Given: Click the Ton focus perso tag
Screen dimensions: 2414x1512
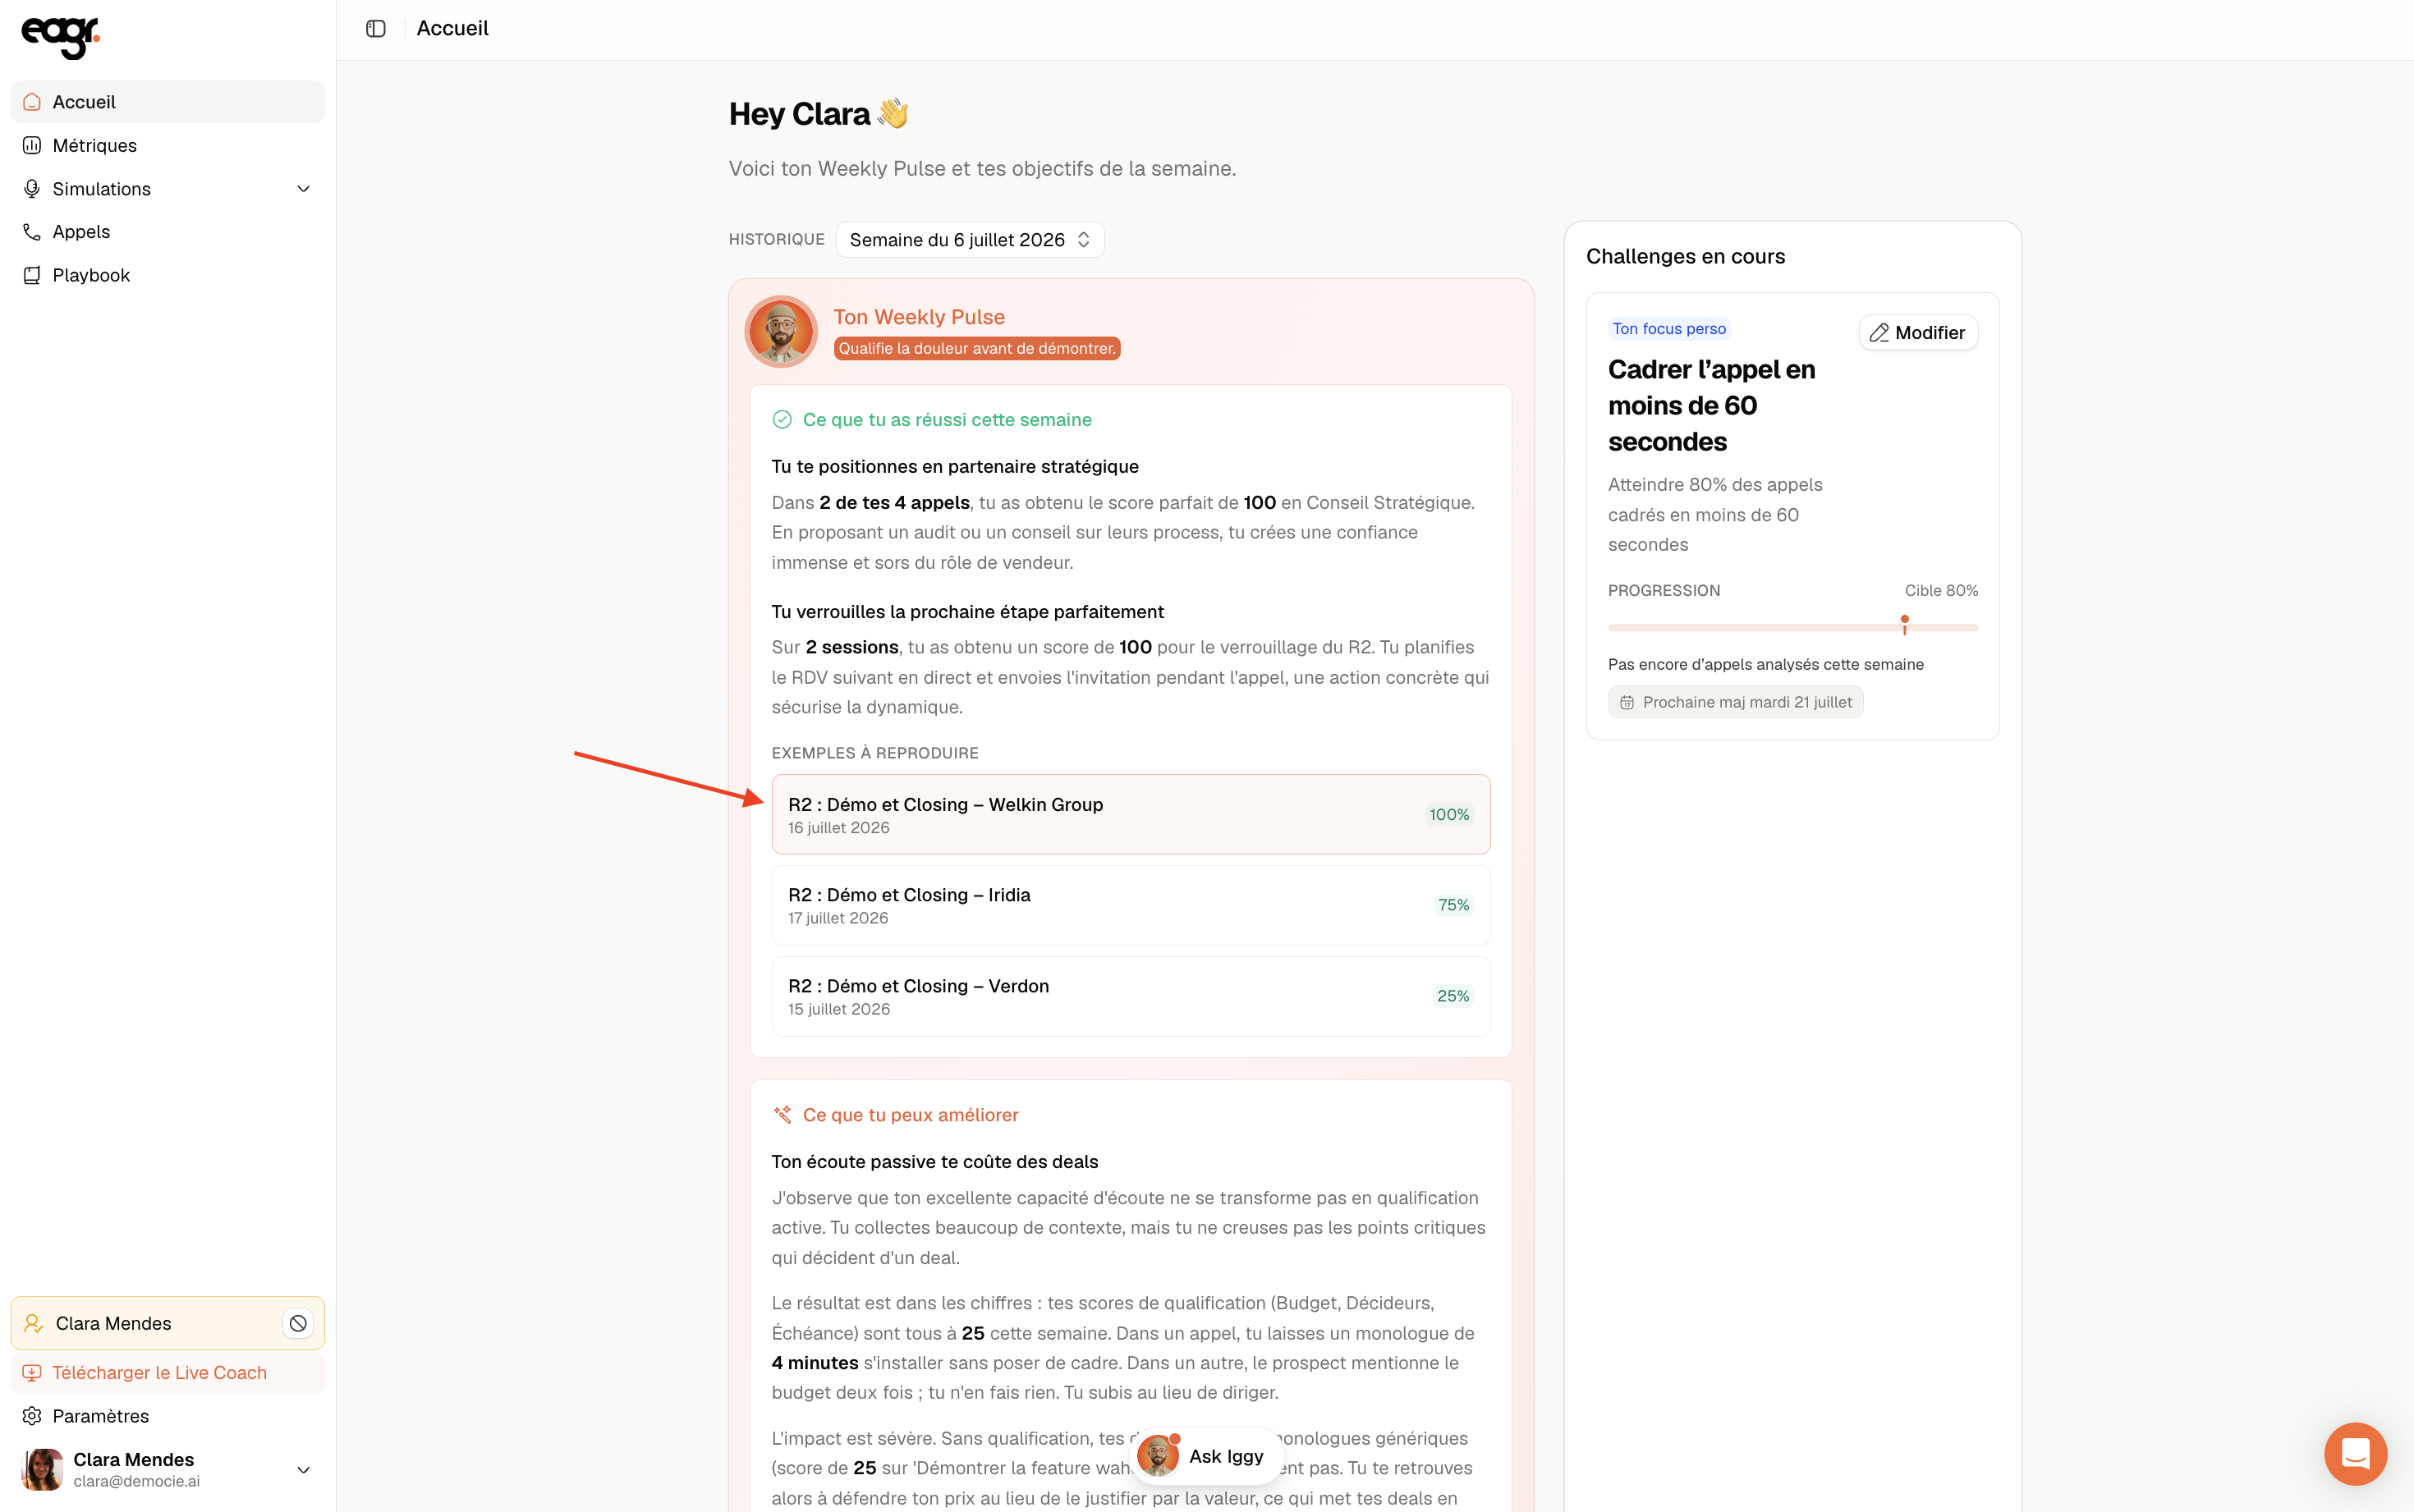Looking at the screenshot, I should click(1669, 329).
